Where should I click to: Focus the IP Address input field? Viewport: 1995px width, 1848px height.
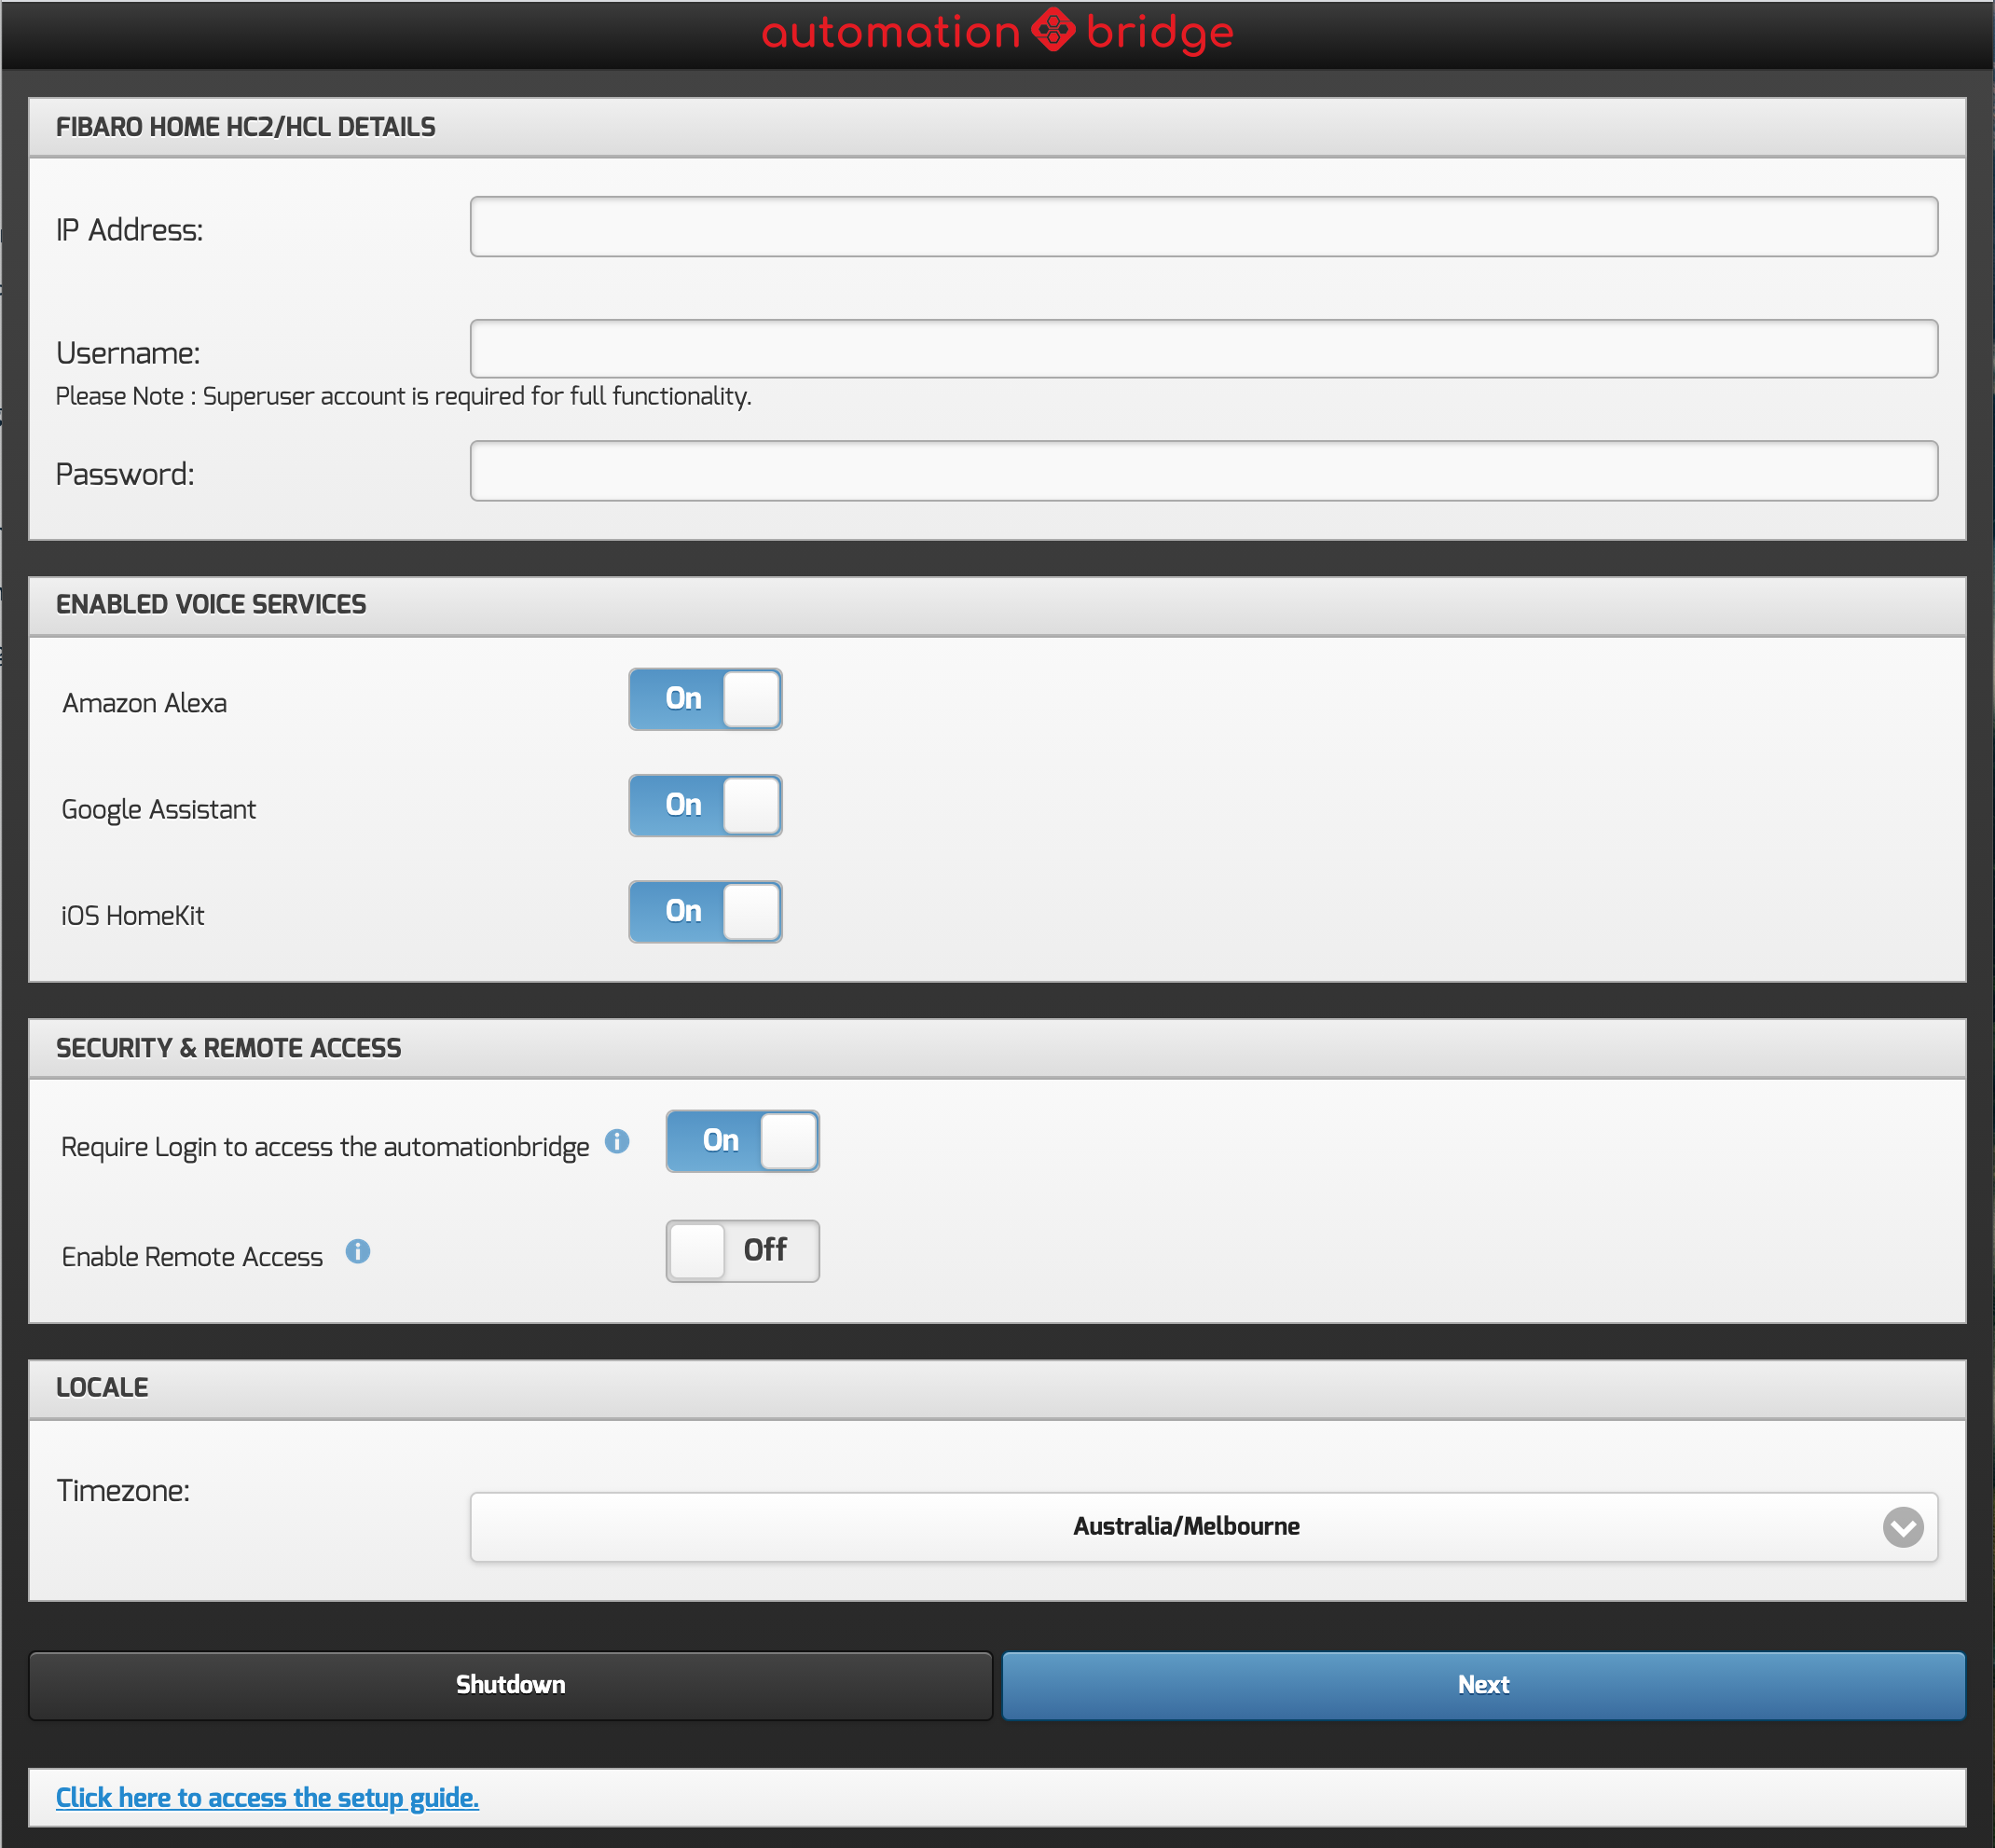[1203, 227]
